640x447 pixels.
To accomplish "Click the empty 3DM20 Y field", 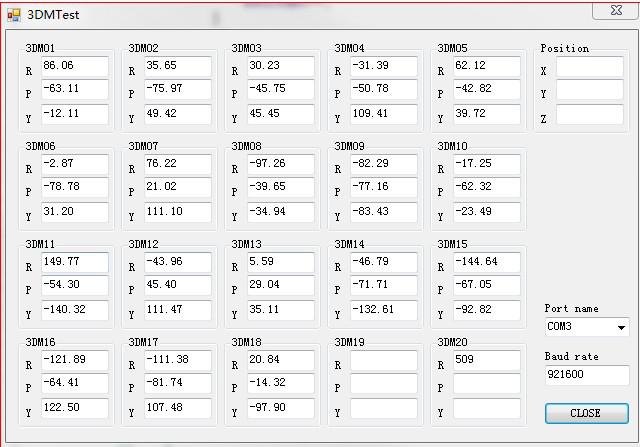I will 487,408.
